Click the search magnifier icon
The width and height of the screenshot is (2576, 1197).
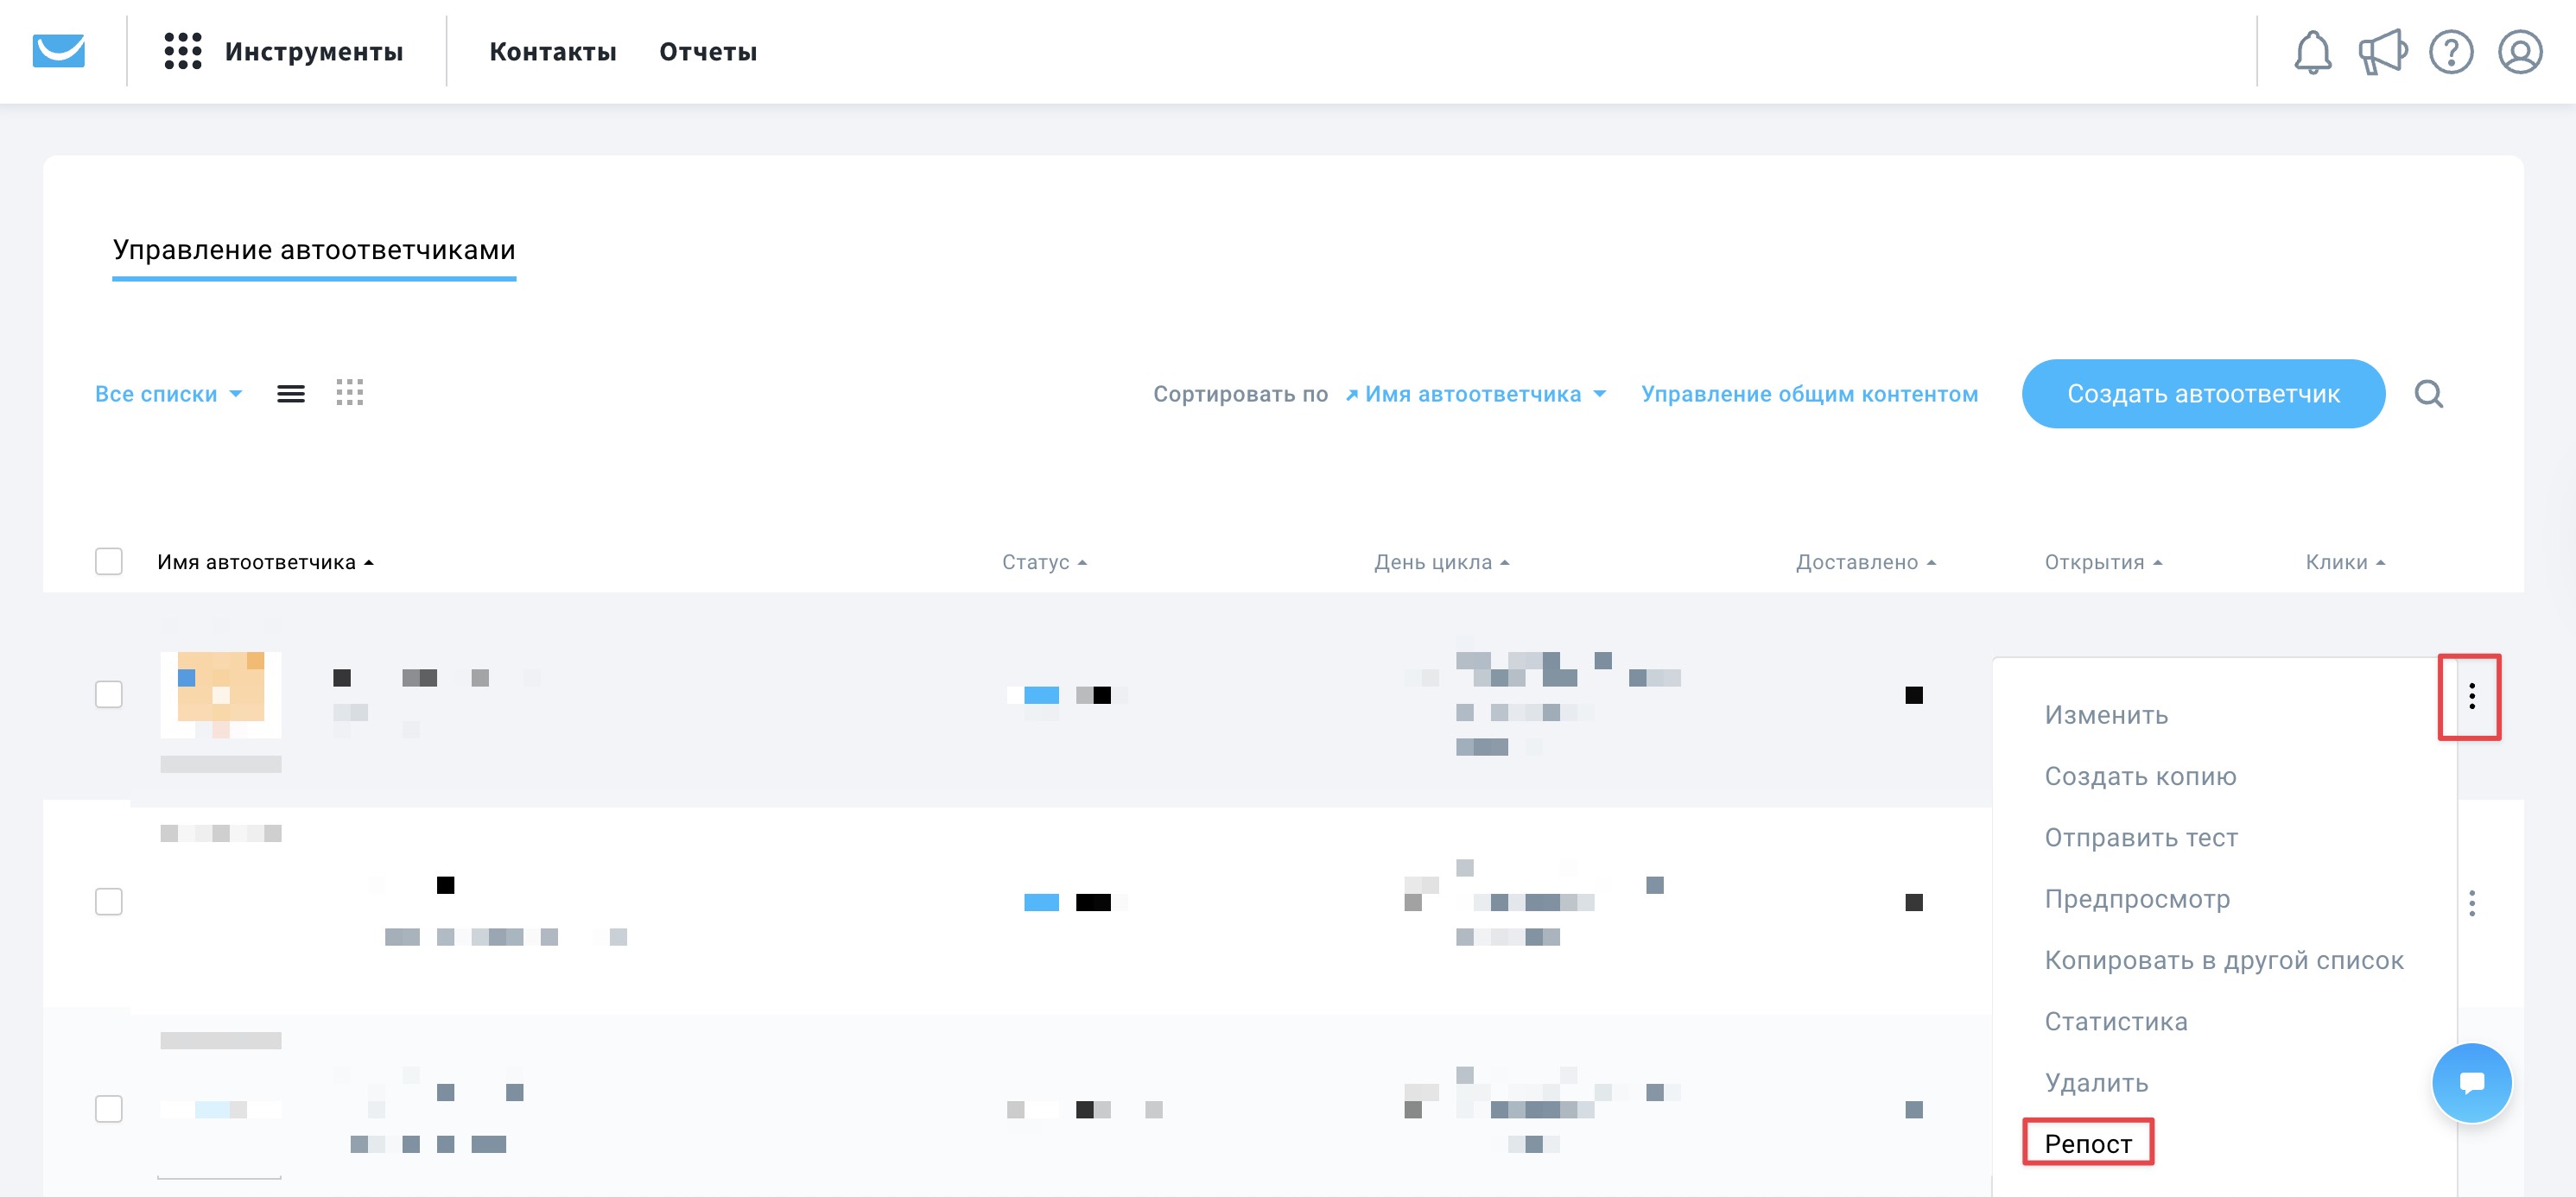point(2428,394)
